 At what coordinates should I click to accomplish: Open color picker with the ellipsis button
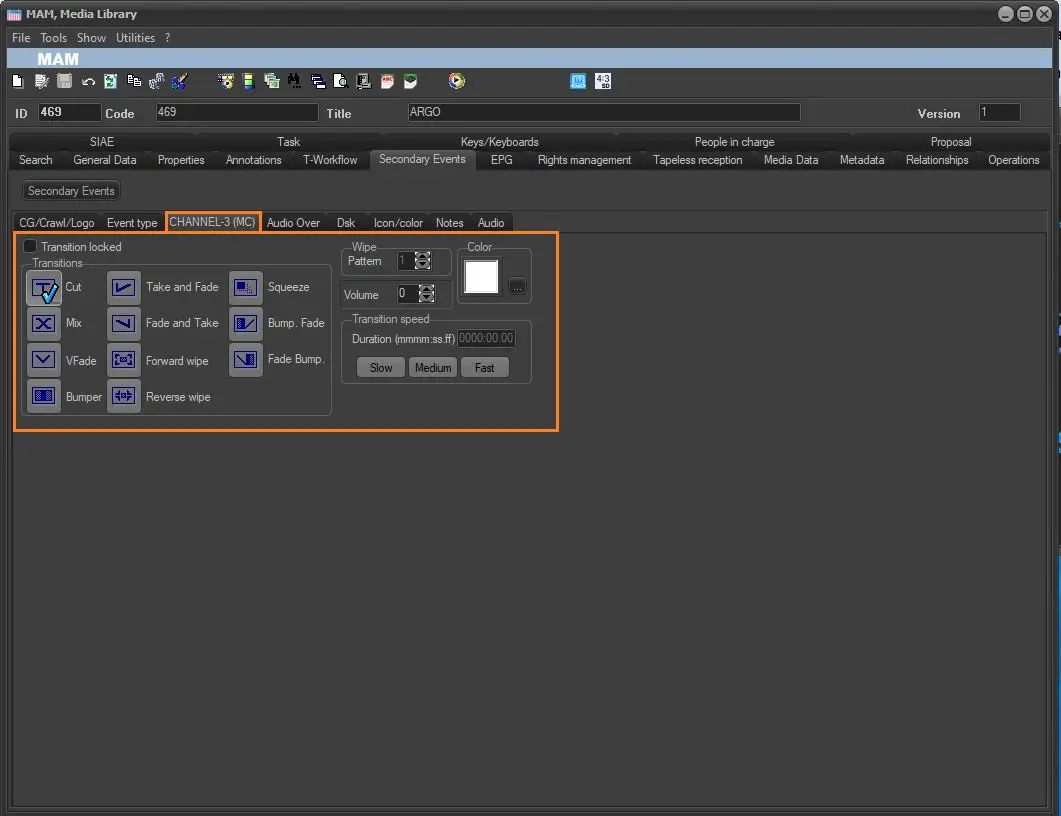[517, 287]
